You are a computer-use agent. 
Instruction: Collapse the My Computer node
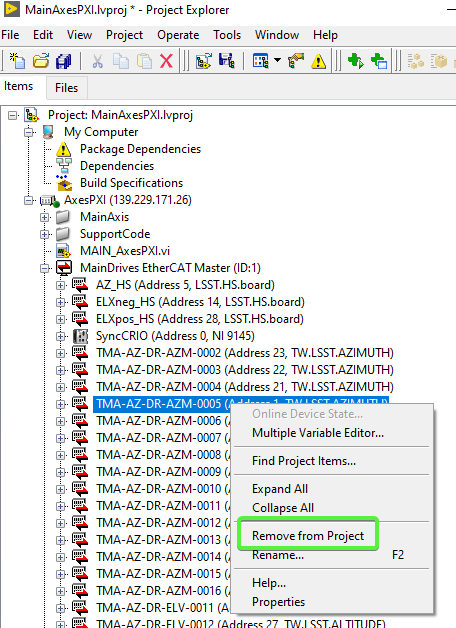click(29, 132)
